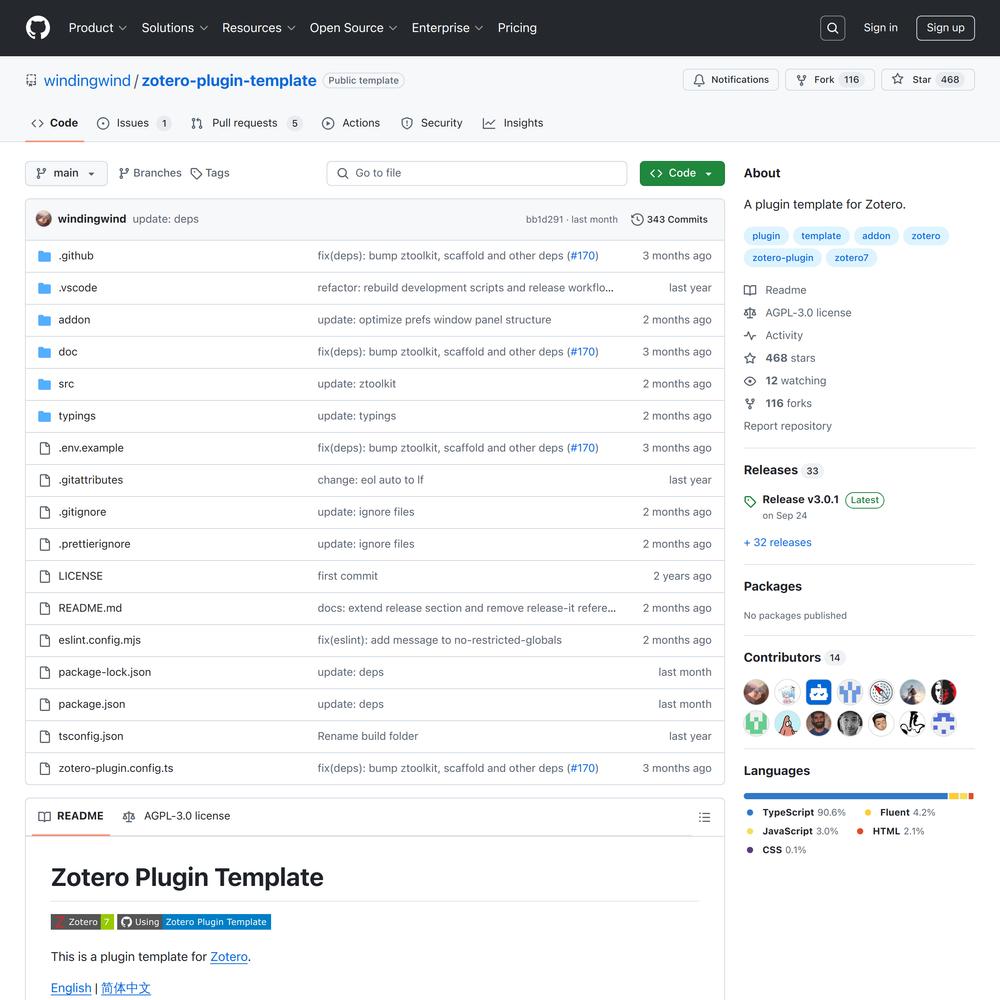This screenshot has height=1000, width=1000.
Task: Click the TypeScript 90.6% language entry
Action: [x=796, y=812]
